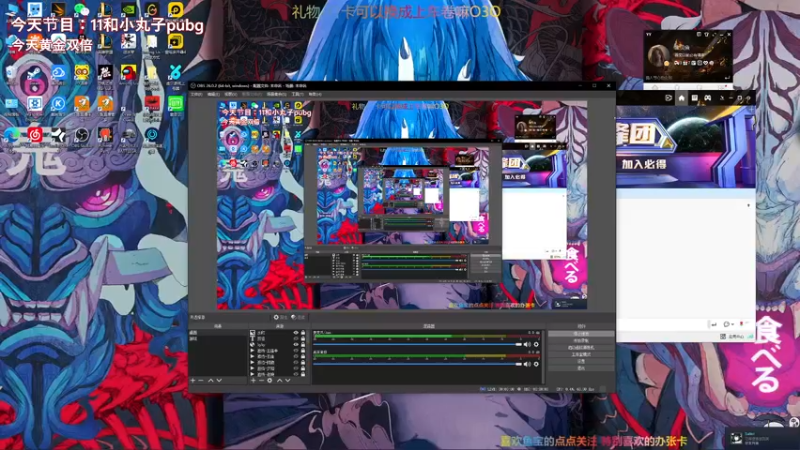Image resolution: width=800 pixels, height=450 pixels.
Task: Toggle visibility of the browser source row
Action: point(296,345)
